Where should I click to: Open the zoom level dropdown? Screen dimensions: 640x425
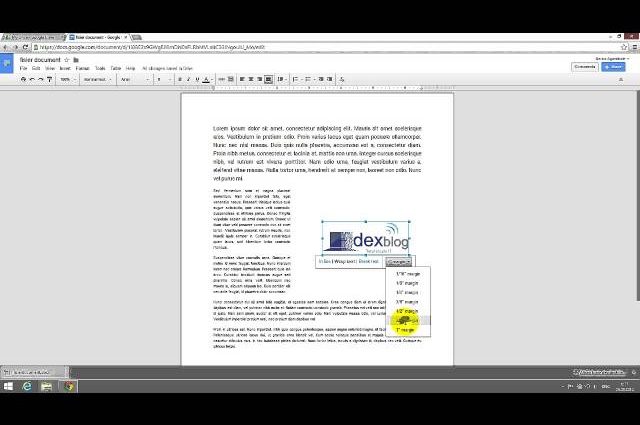pyautogui.click(x=68, y=79)
